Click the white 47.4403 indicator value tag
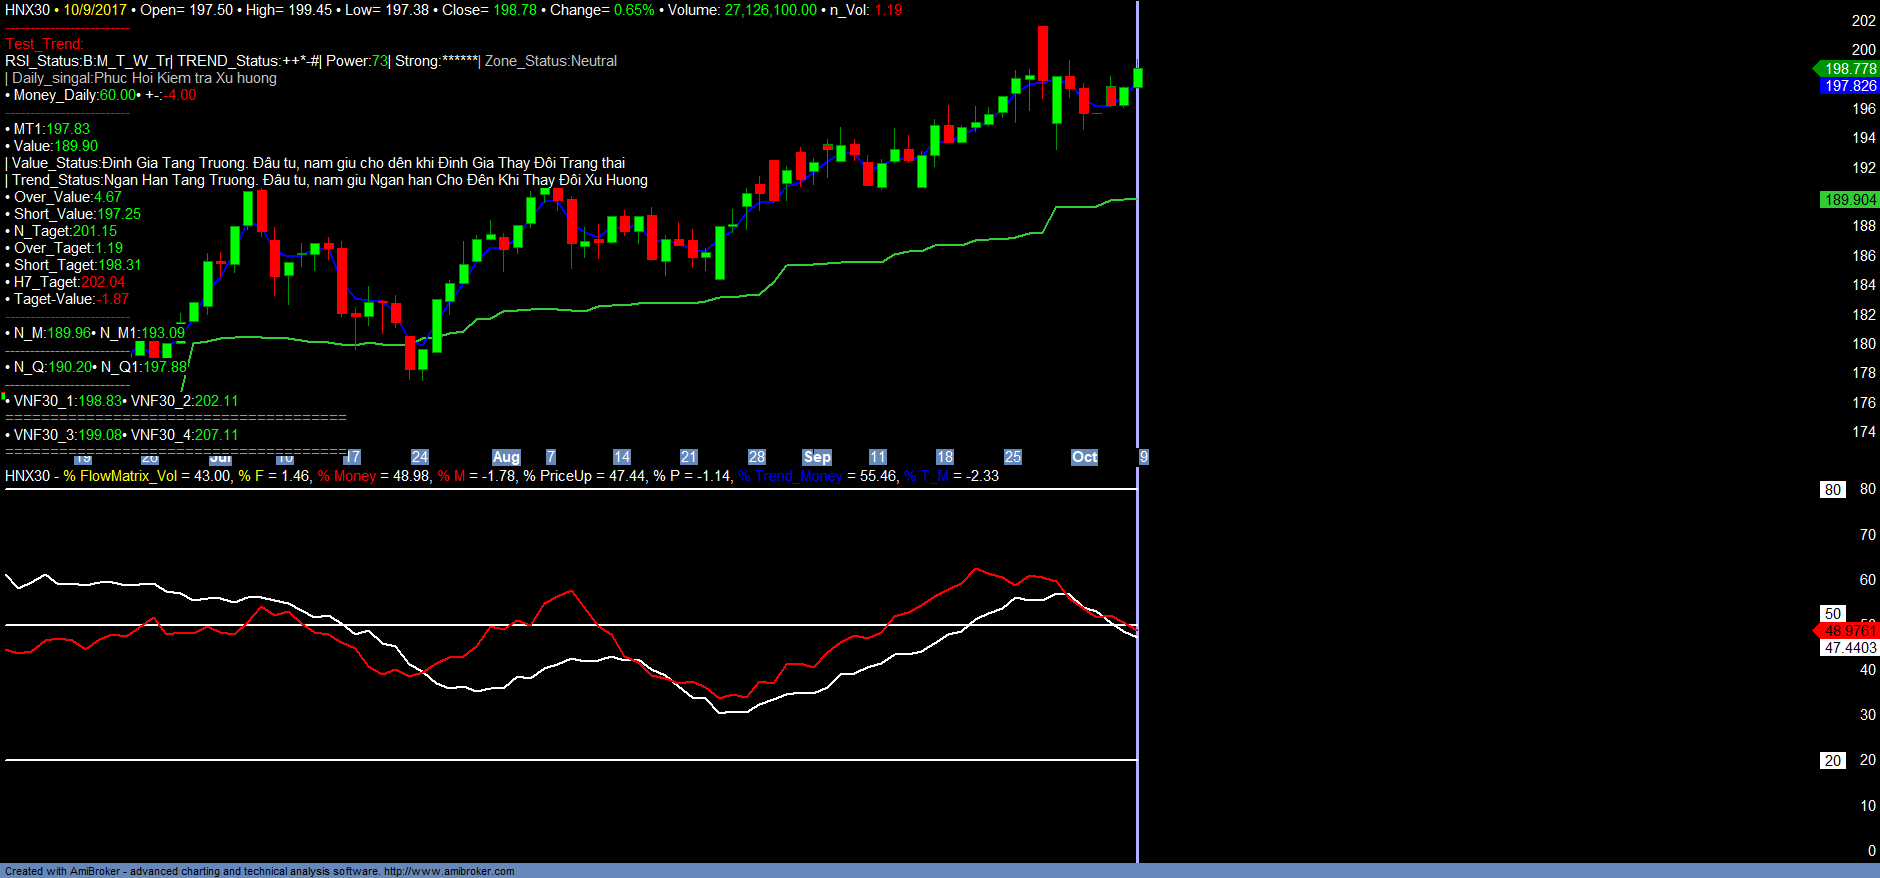1880x878 pixels. click(1849, 648)
